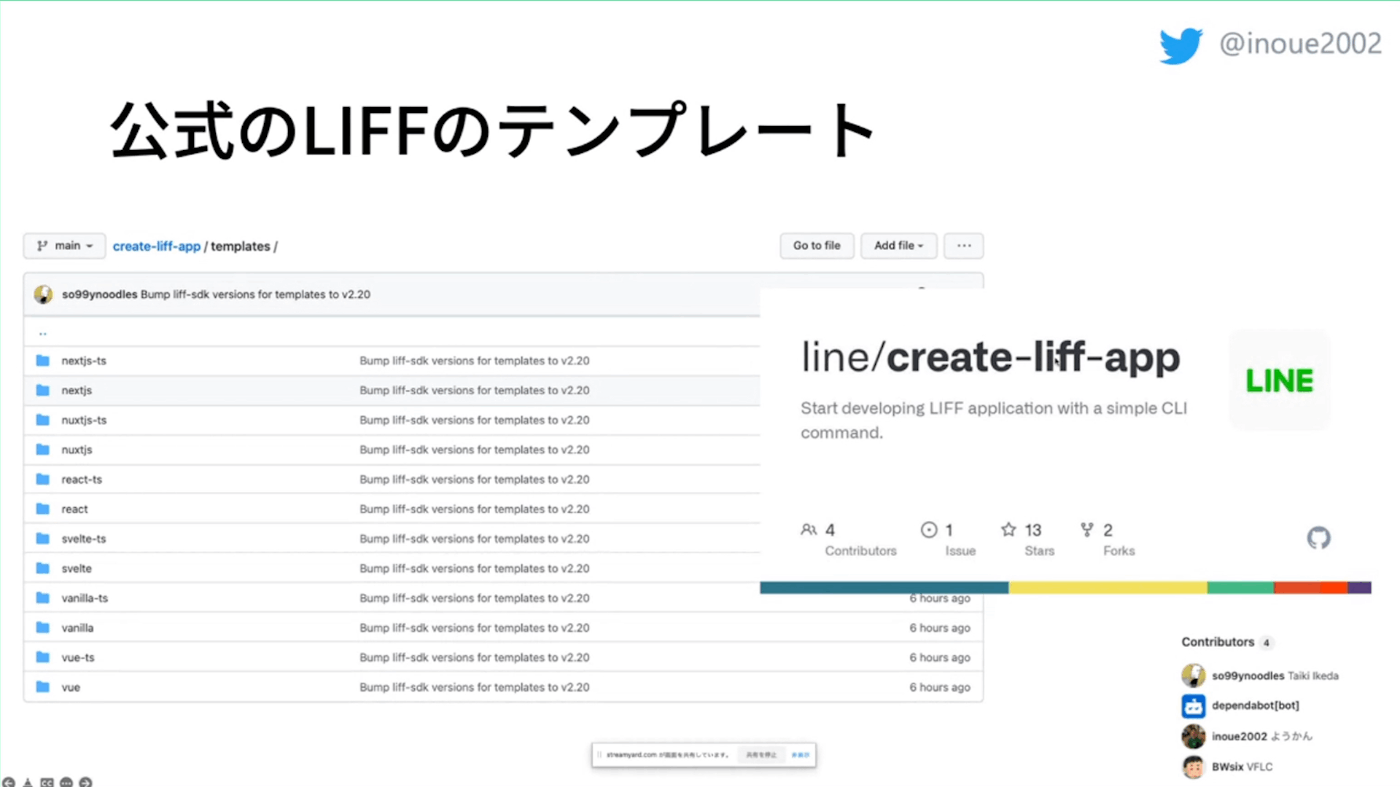The width and height of the screenshot is (1400, 787).
Task: Click the Issue circle icon on the card
Action: pos(929,530)
